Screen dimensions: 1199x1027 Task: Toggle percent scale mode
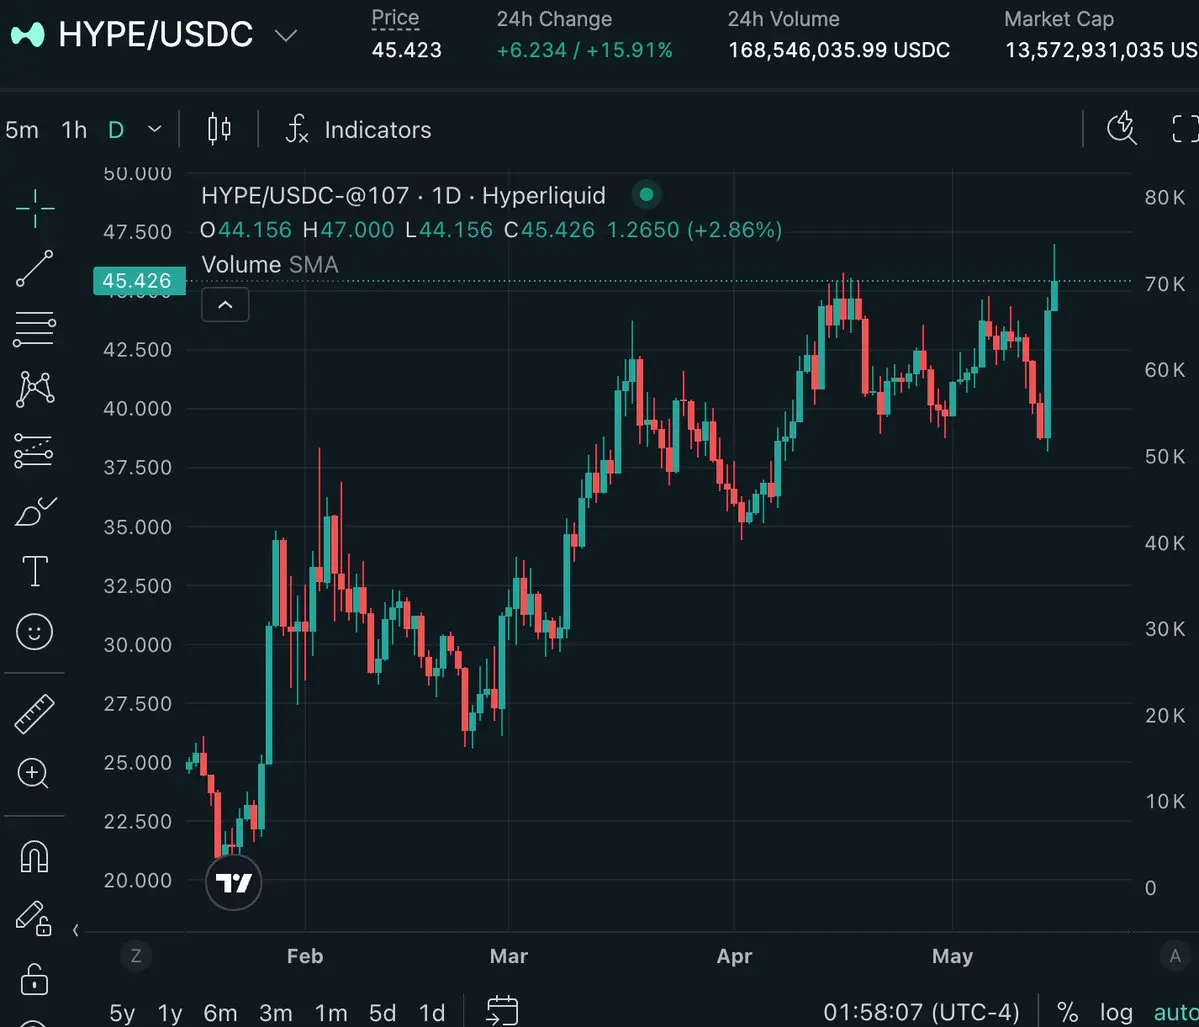1067,1012
